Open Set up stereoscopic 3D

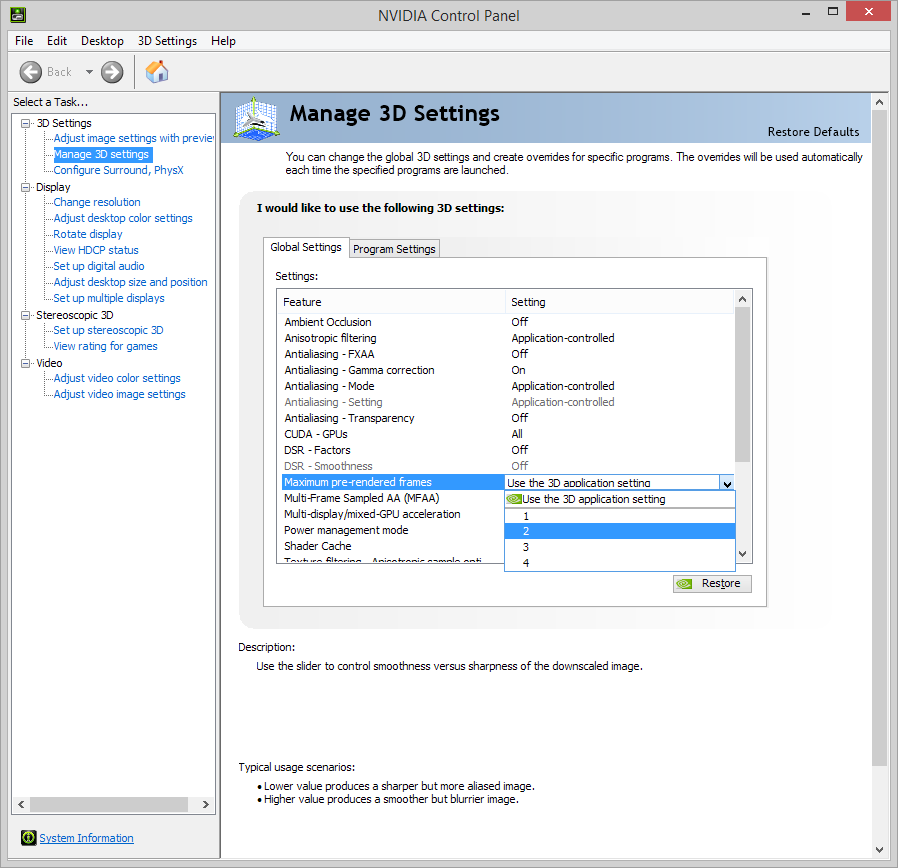[x=108, y=330]
